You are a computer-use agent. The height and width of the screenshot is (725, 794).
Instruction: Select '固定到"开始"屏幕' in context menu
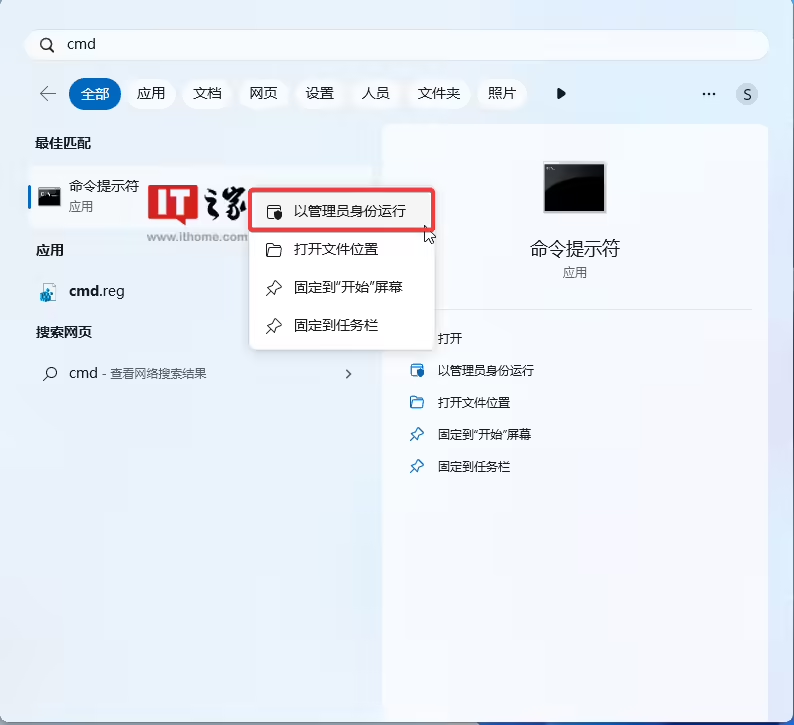point(348,287)
